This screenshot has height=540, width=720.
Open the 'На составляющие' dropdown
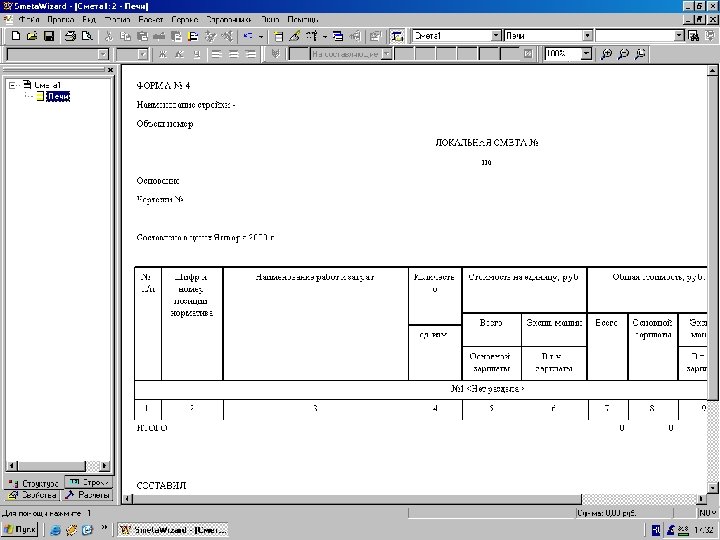387,54
